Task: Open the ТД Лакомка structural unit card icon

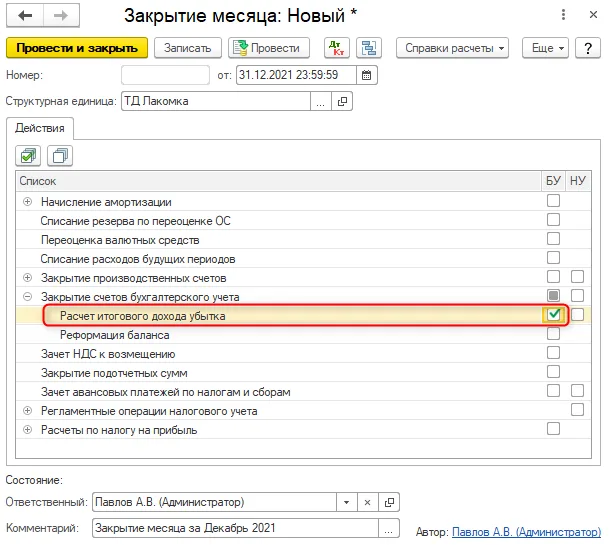Action: (342, 101)
